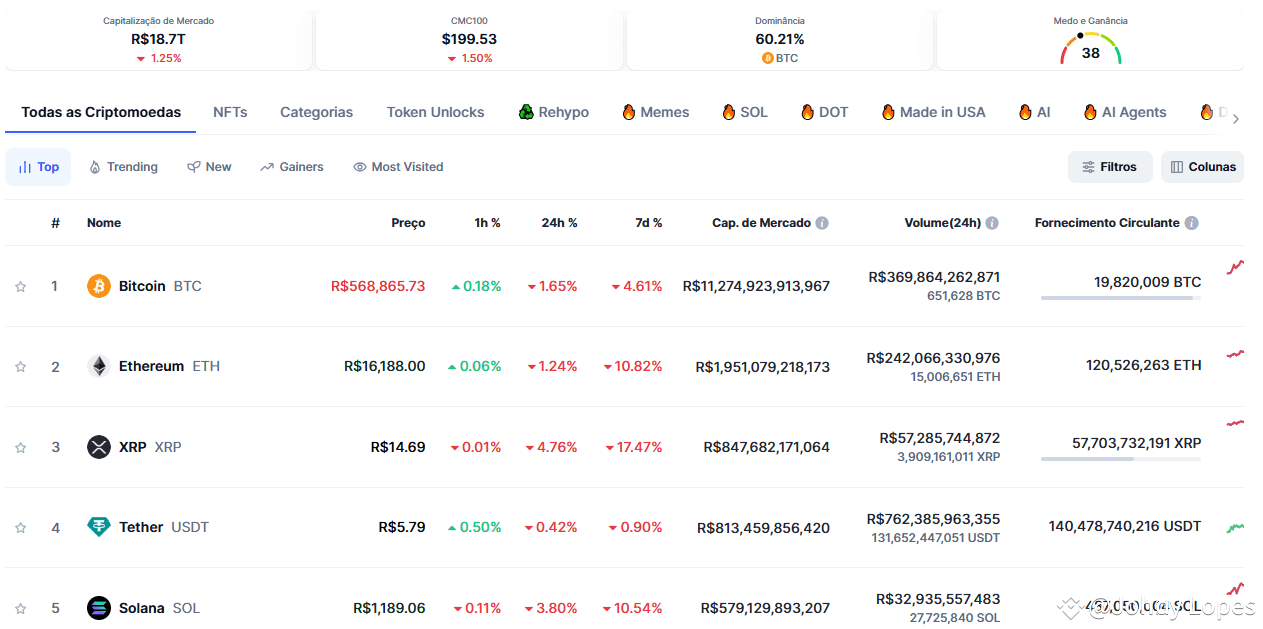Click the Bitcoin coin logo
This screenshot has width=1263, height=629.
click(99, 286)
